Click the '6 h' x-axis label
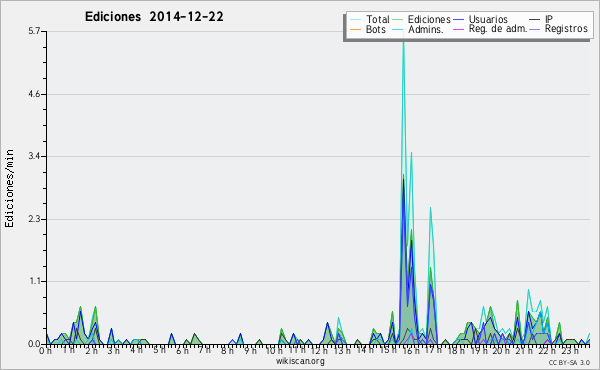This screenshot has width=600, height=370. pos(182,351)
